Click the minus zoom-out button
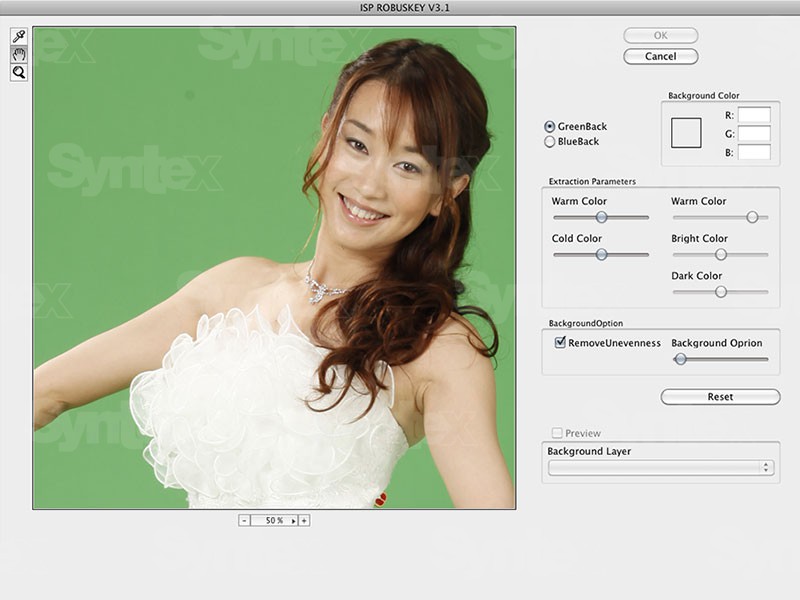The width and height of the screenshot is (800, 600). click(244, 520)
